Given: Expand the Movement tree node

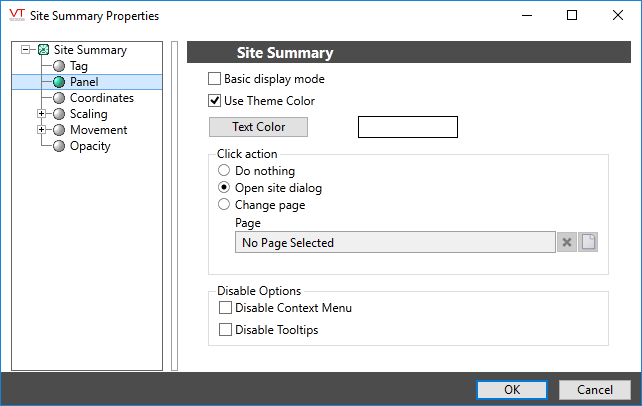Looking at the screenshot, I should 41,130.
